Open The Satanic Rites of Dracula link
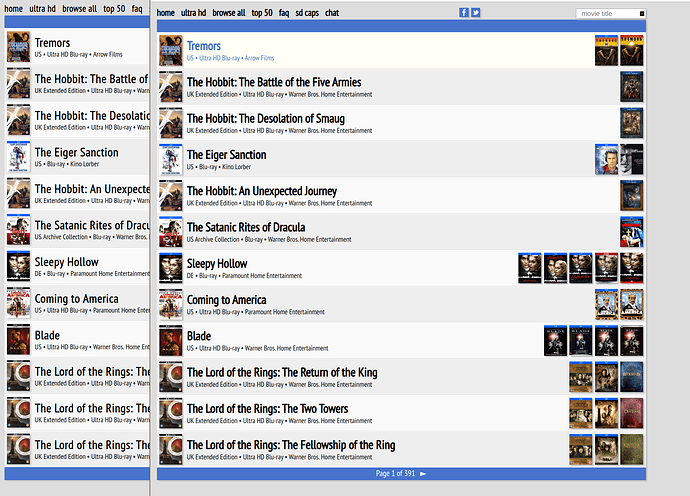This screenshot has width=690, height=496. point(246,227)
